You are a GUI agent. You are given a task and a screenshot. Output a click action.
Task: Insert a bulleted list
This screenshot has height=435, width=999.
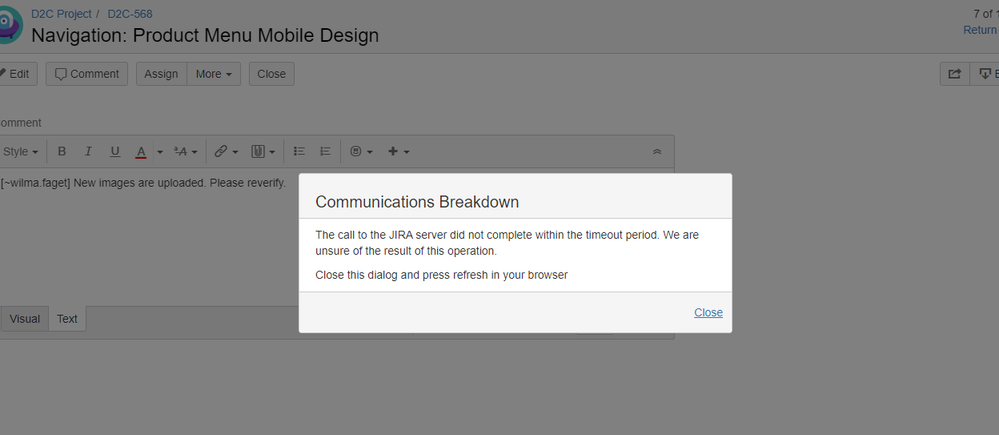299,152
